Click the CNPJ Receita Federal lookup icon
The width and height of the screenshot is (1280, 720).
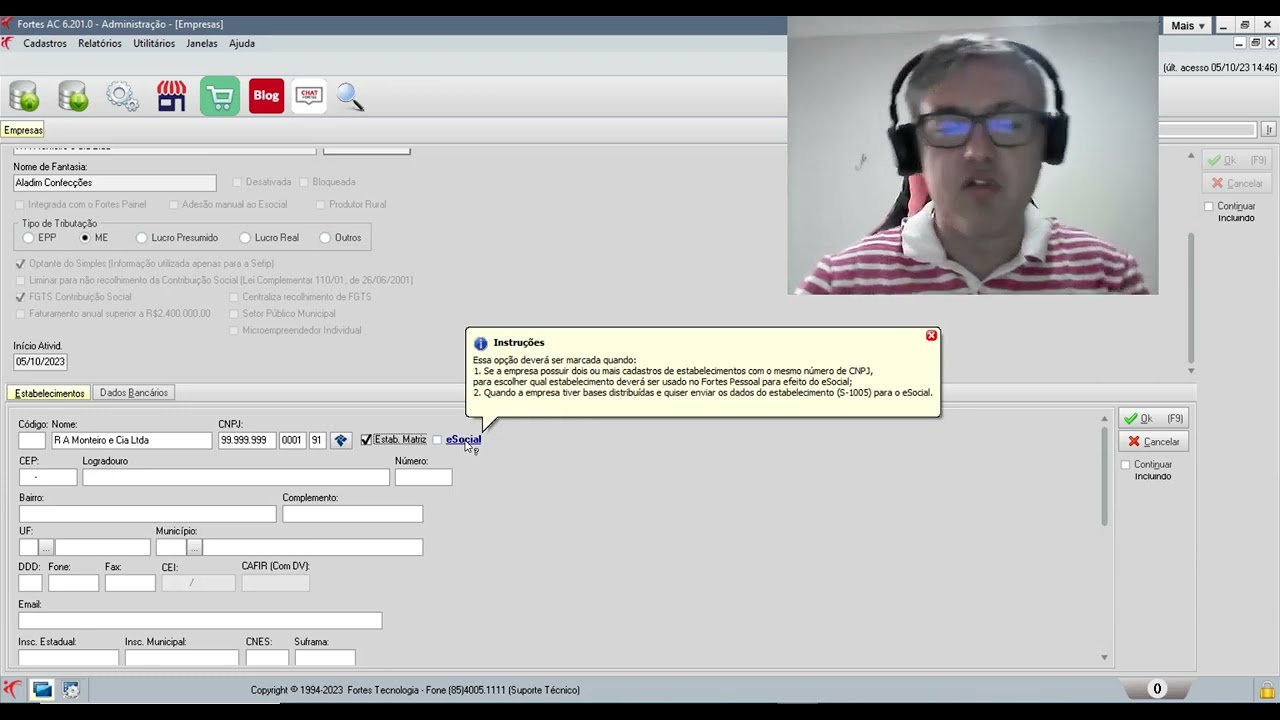(341, 440)
